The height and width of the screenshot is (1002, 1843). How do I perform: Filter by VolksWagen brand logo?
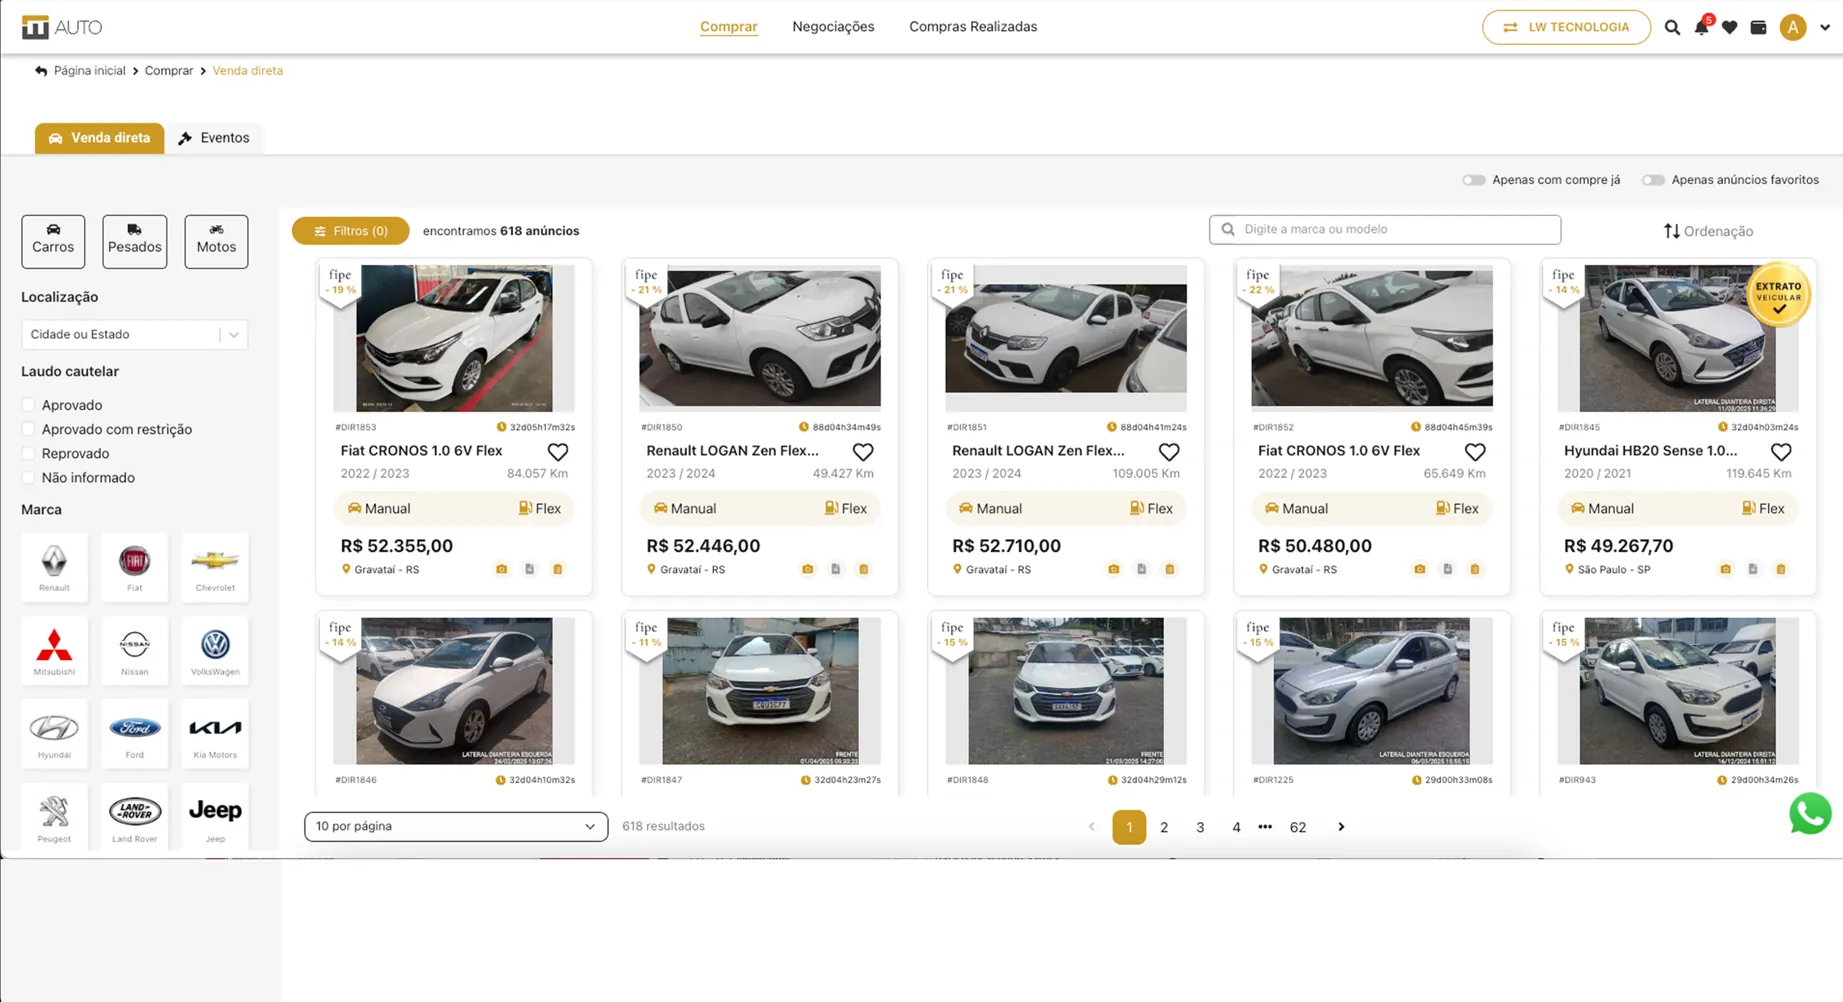215,651
